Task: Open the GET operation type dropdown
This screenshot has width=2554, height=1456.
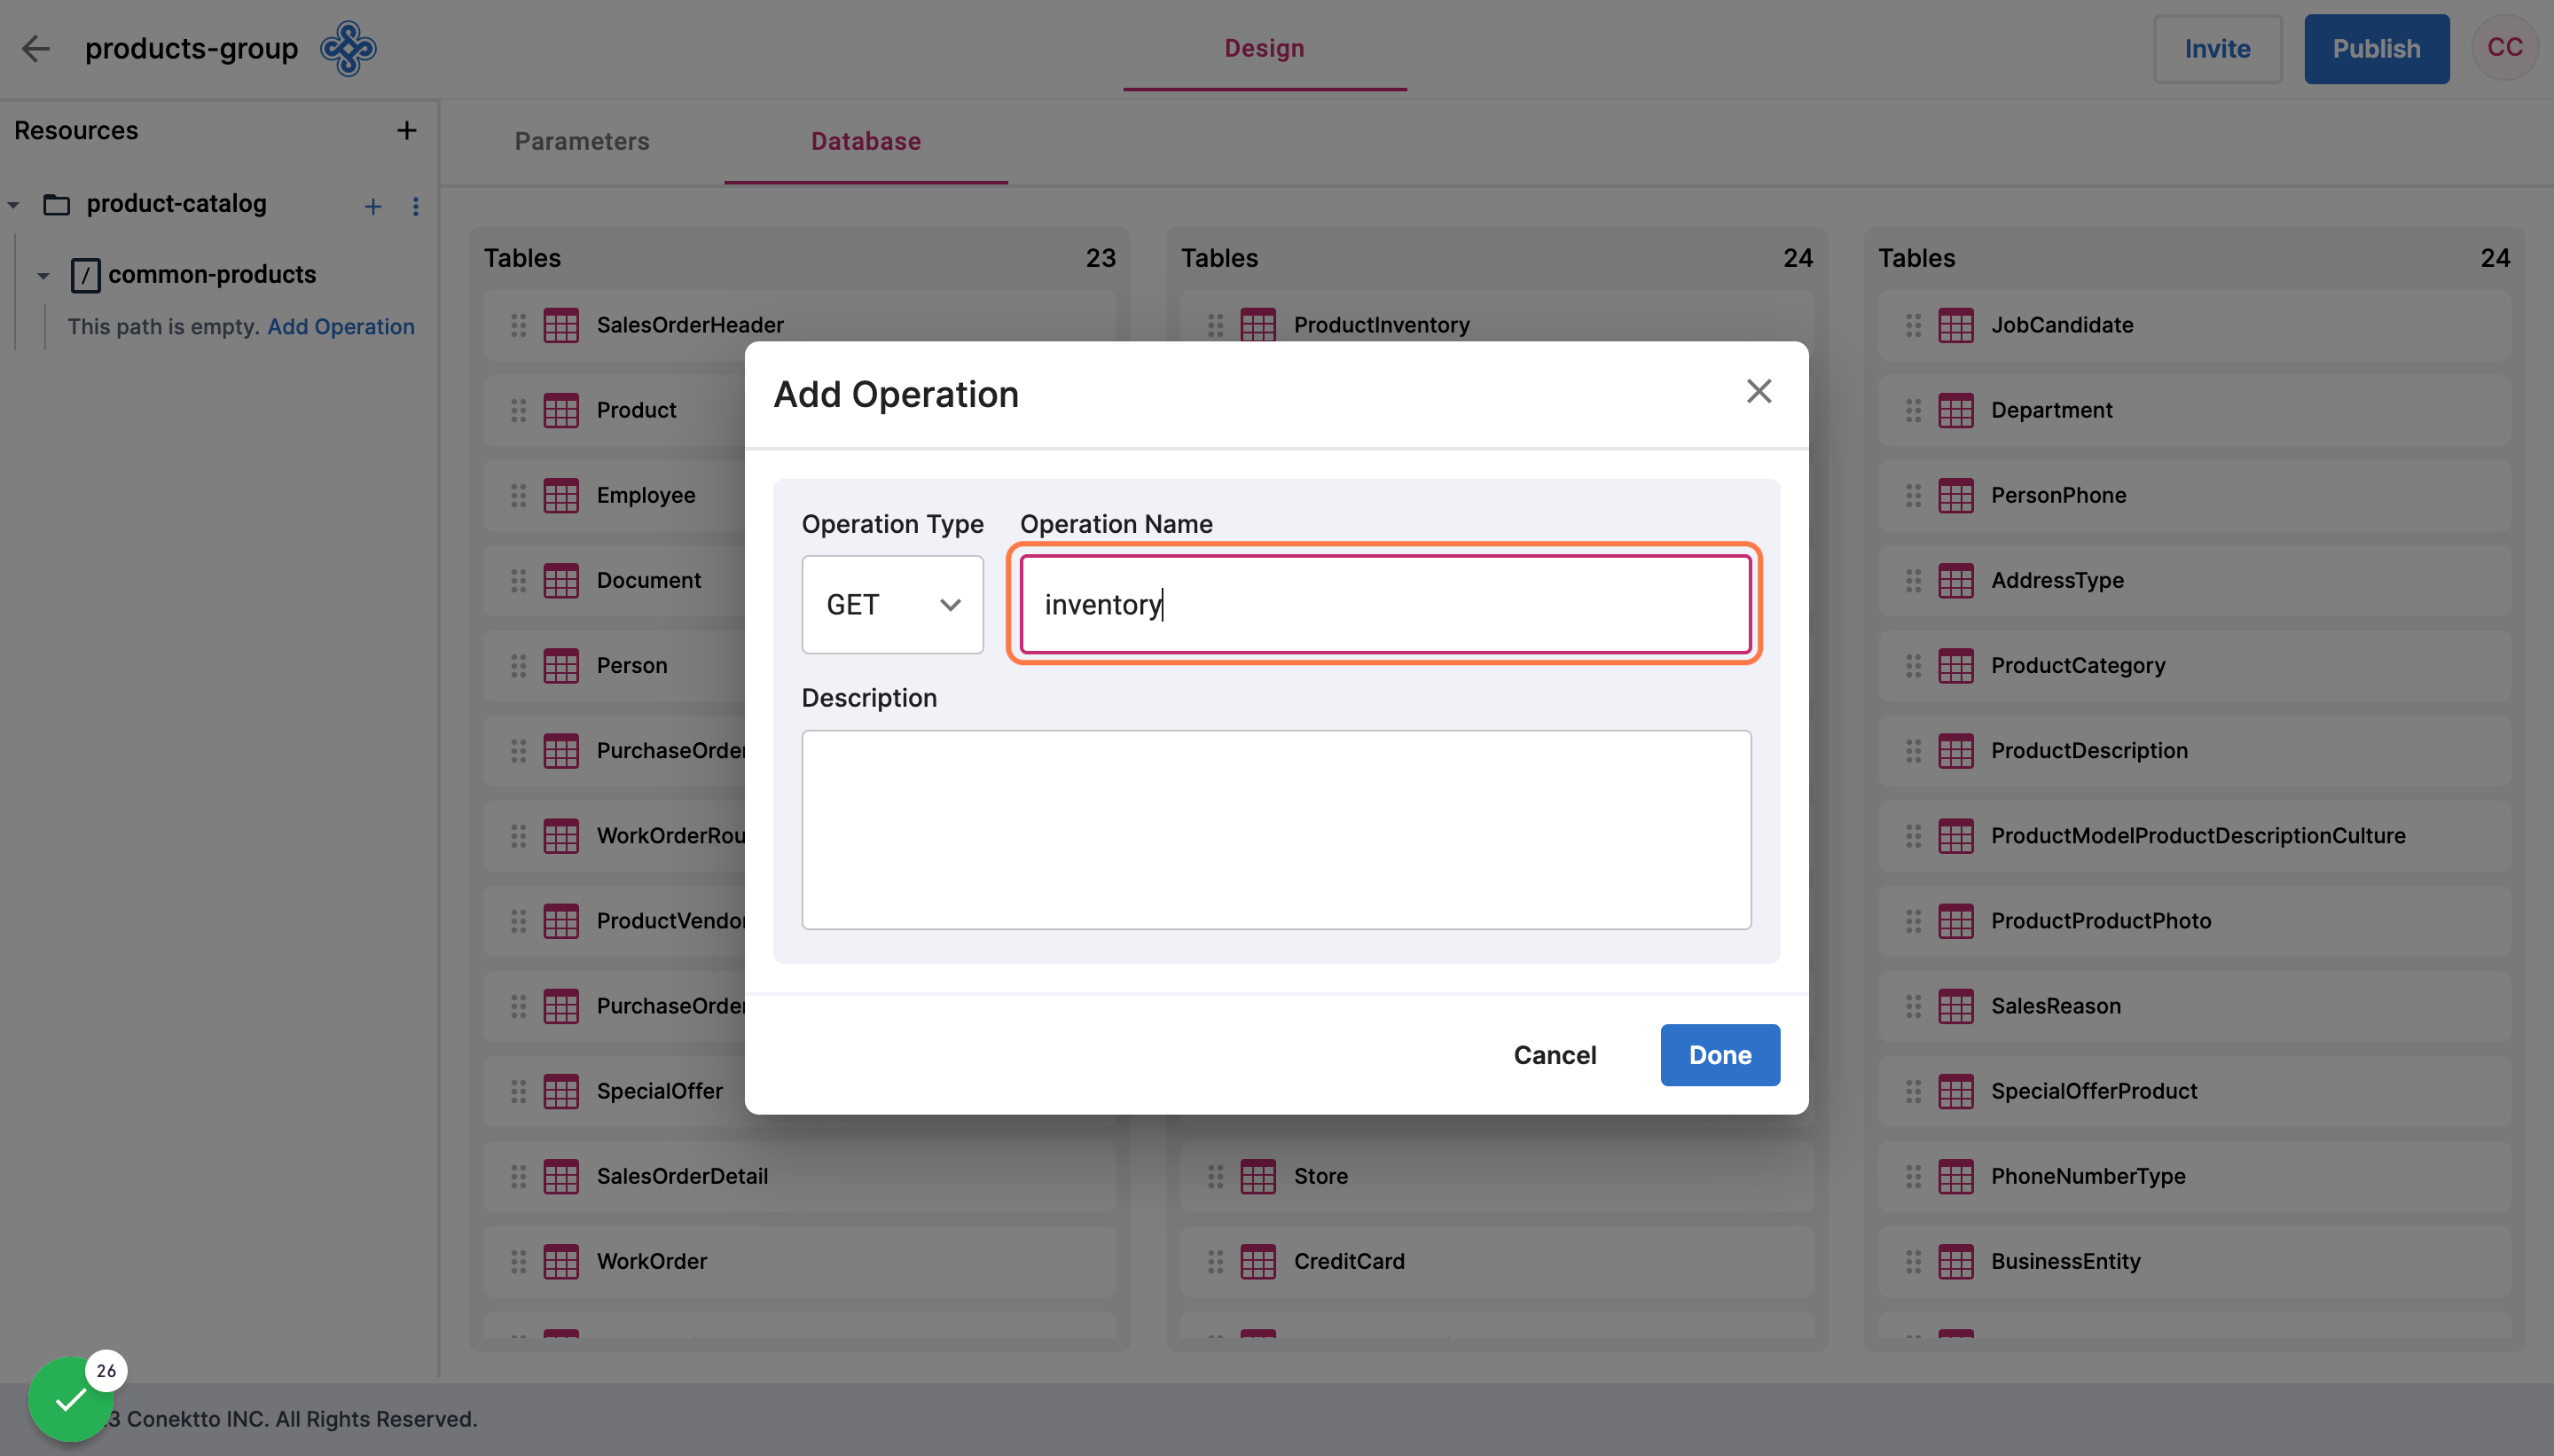Action: coord(892,605)
